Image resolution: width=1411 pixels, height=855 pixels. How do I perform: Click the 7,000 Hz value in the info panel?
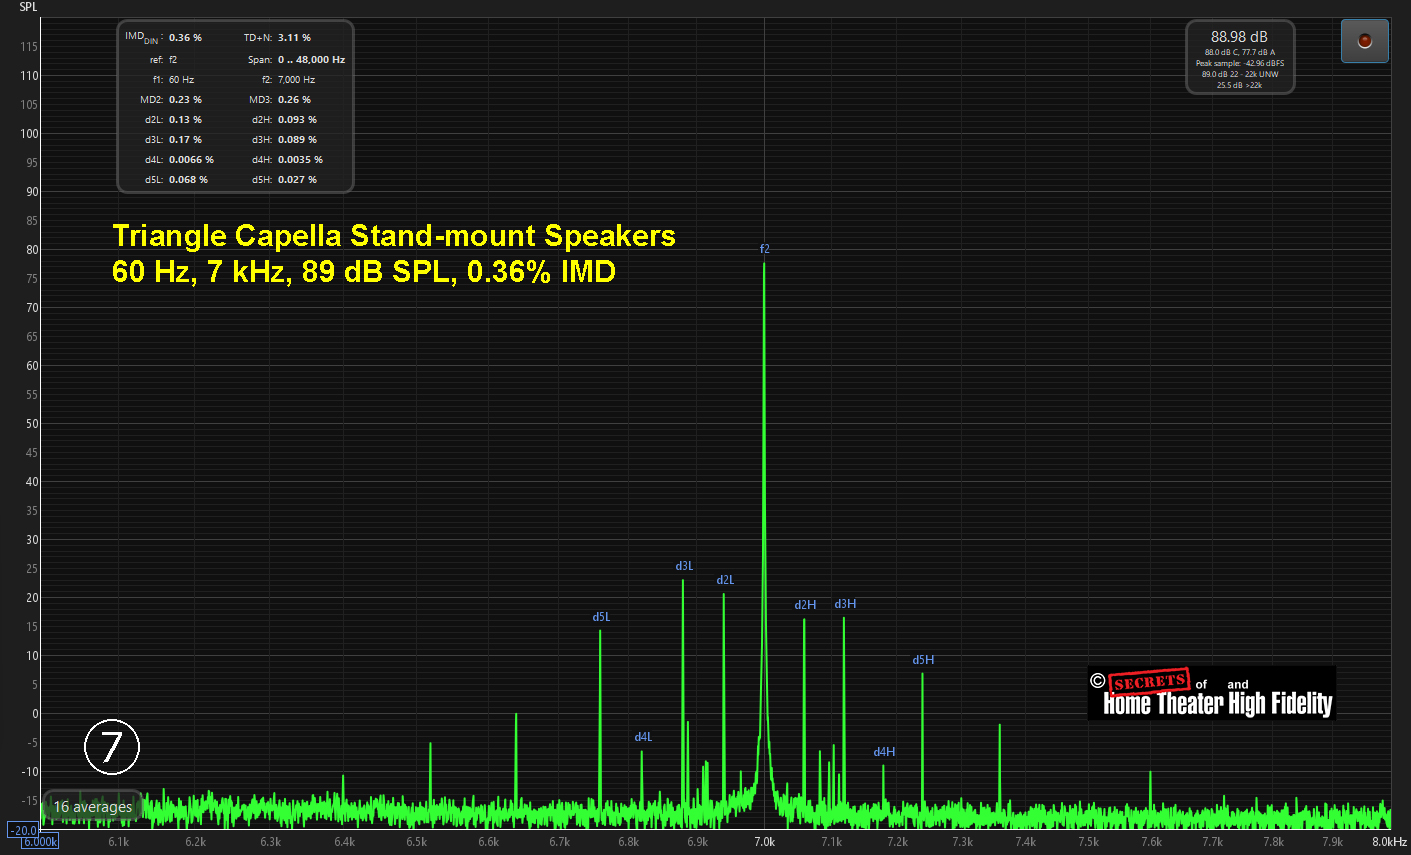pos(296,80)
